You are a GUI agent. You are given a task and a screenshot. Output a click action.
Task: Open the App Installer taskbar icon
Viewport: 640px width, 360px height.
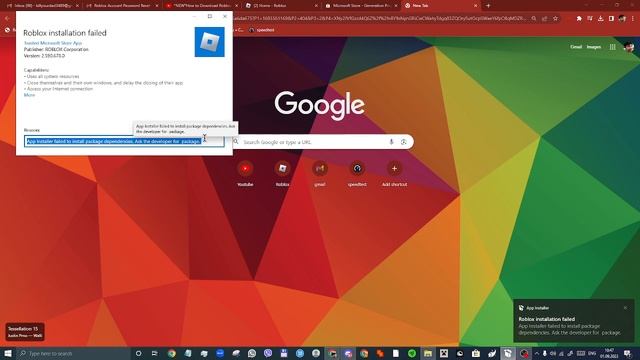(x=508, y=353)
